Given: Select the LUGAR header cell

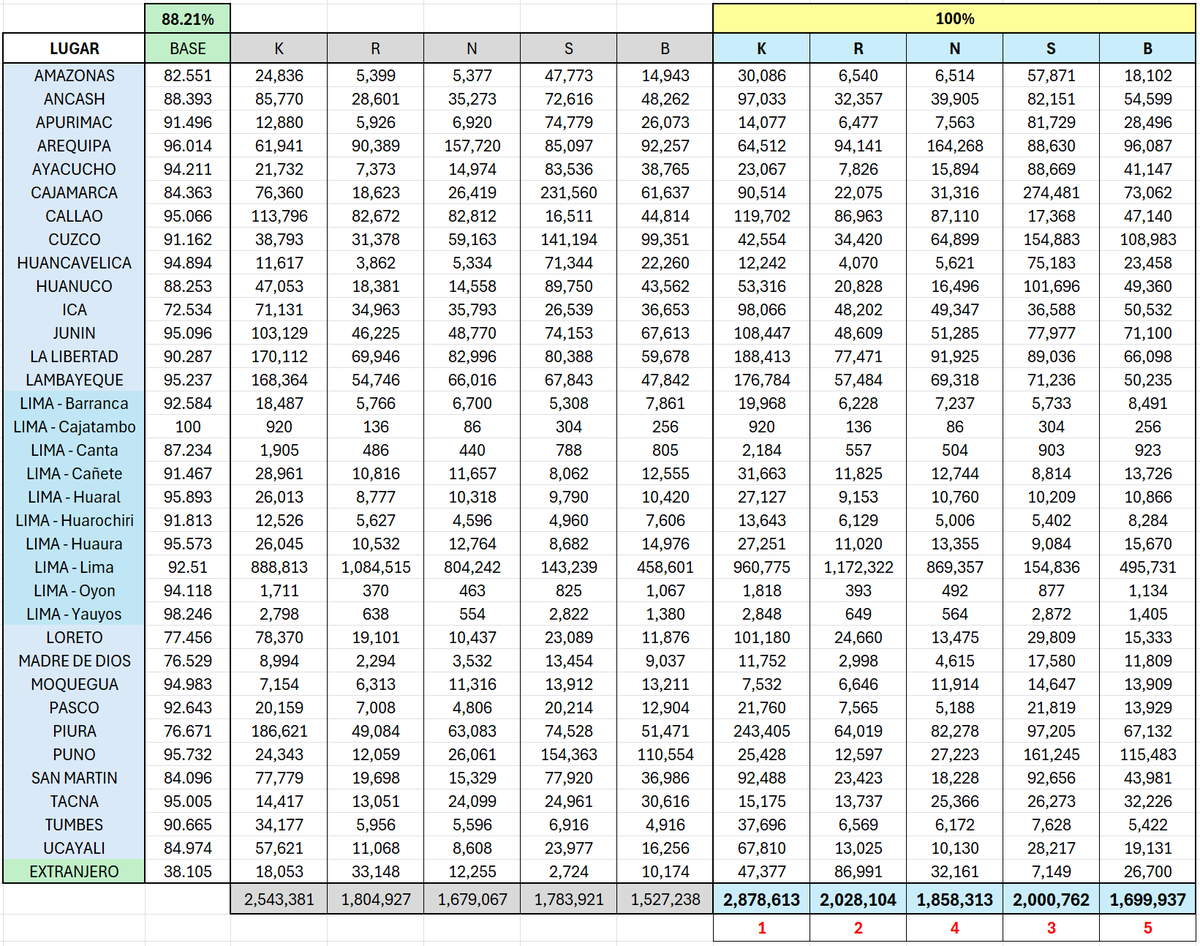Looking at the screenshot, I should [x=74, y=48].
